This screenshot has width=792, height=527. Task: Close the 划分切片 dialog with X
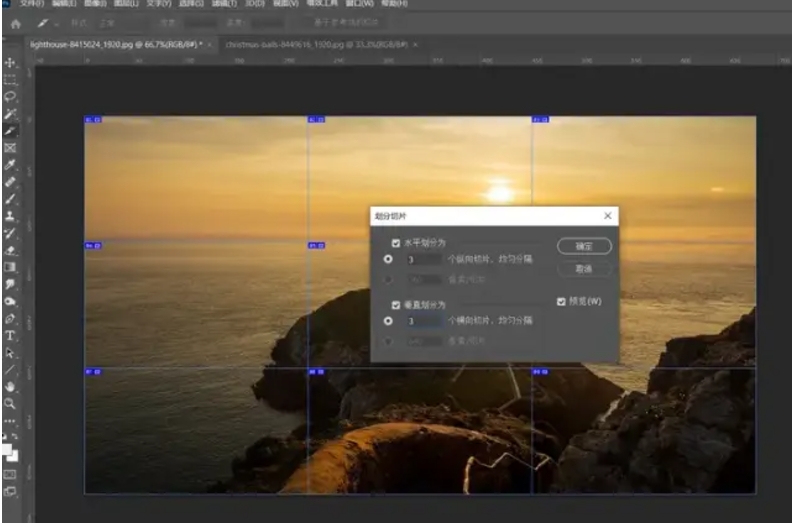[608, 216]
